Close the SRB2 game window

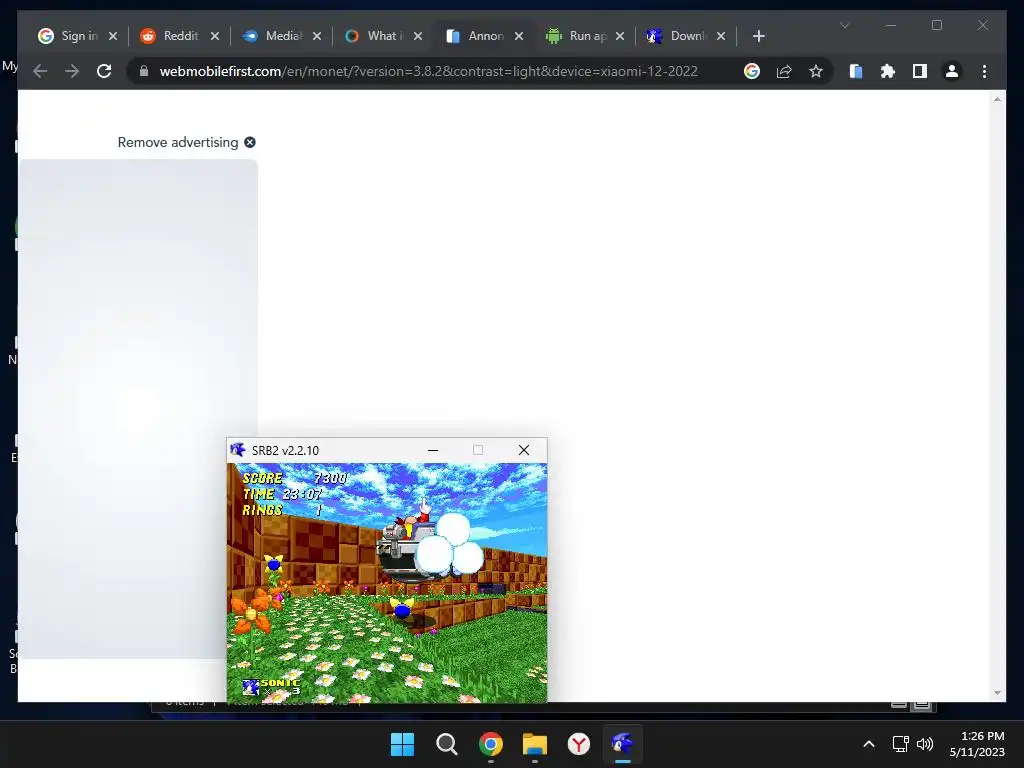click(524, 450)
